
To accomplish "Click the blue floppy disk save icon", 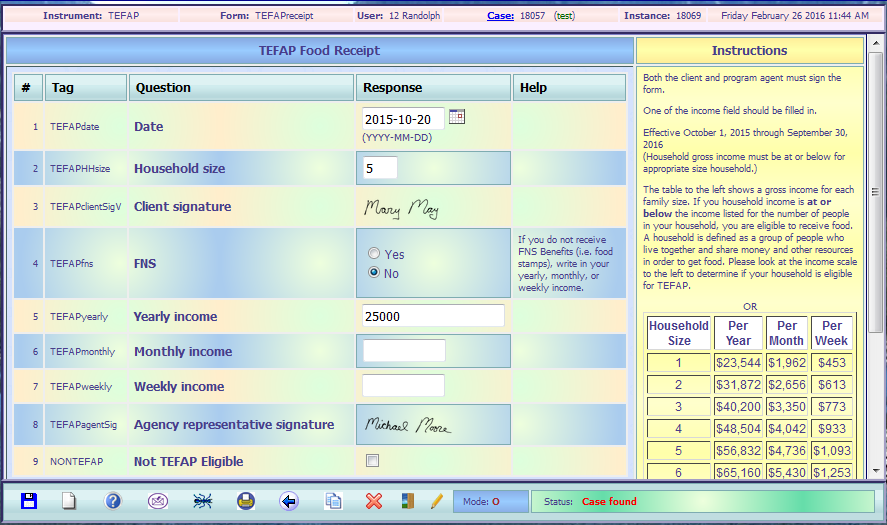I will (x=29, y=501).
